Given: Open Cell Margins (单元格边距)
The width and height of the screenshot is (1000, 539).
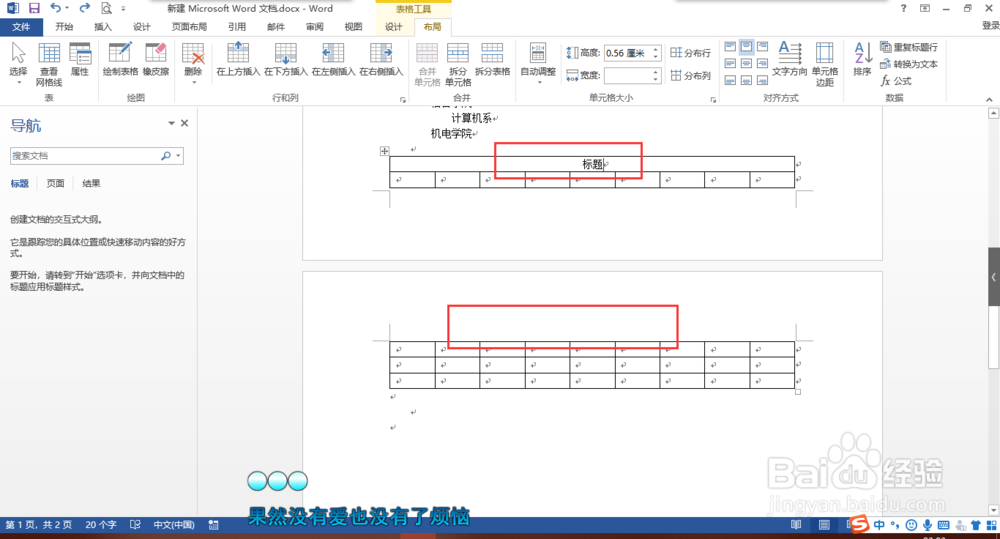Looking at the screenshot, I should [x=825, y=64].
